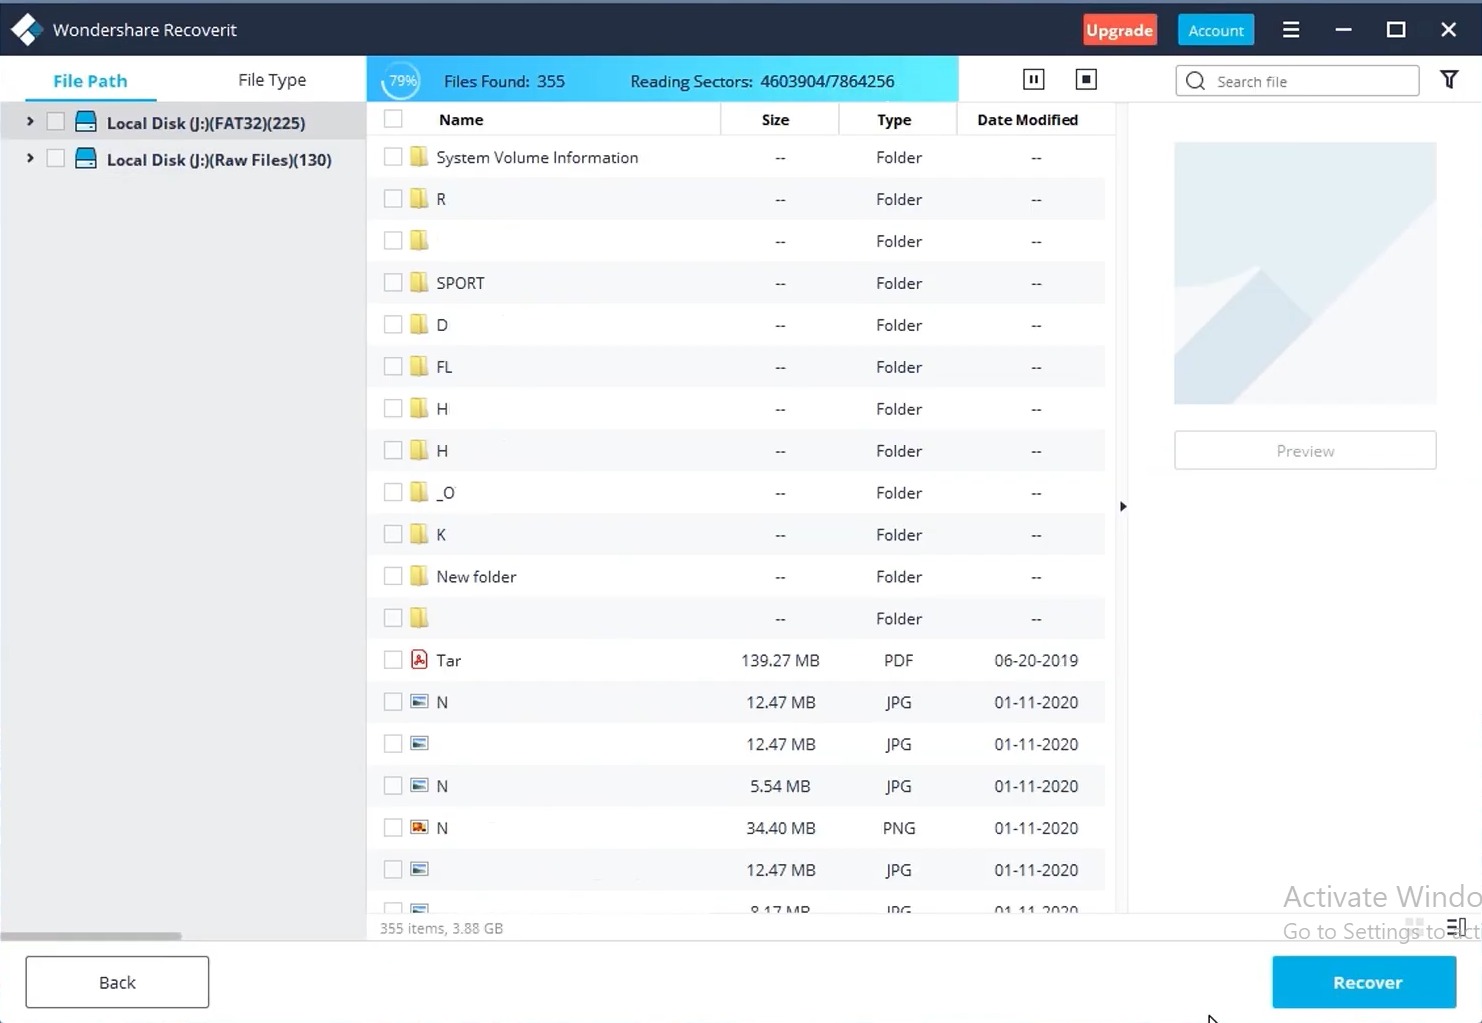Open the filter funnel icon
Screen dimensions: 1482x1023
[1449, 80]
